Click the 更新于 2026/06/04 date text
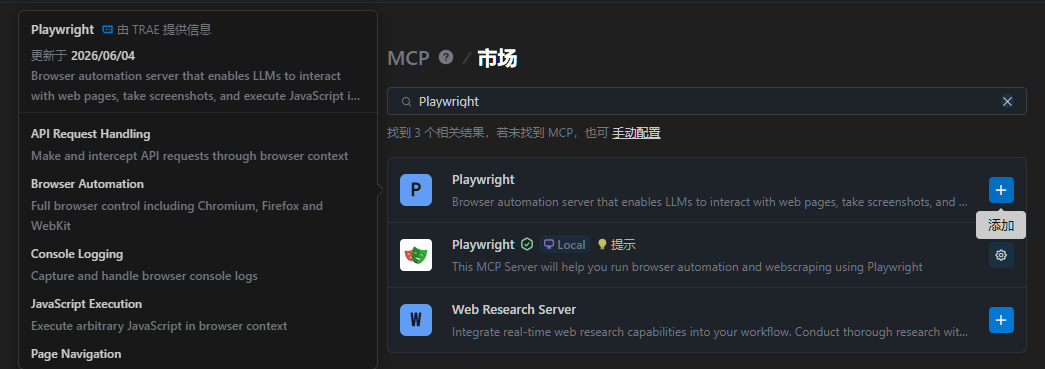1045x369 pixels. (x=83, y=55)
